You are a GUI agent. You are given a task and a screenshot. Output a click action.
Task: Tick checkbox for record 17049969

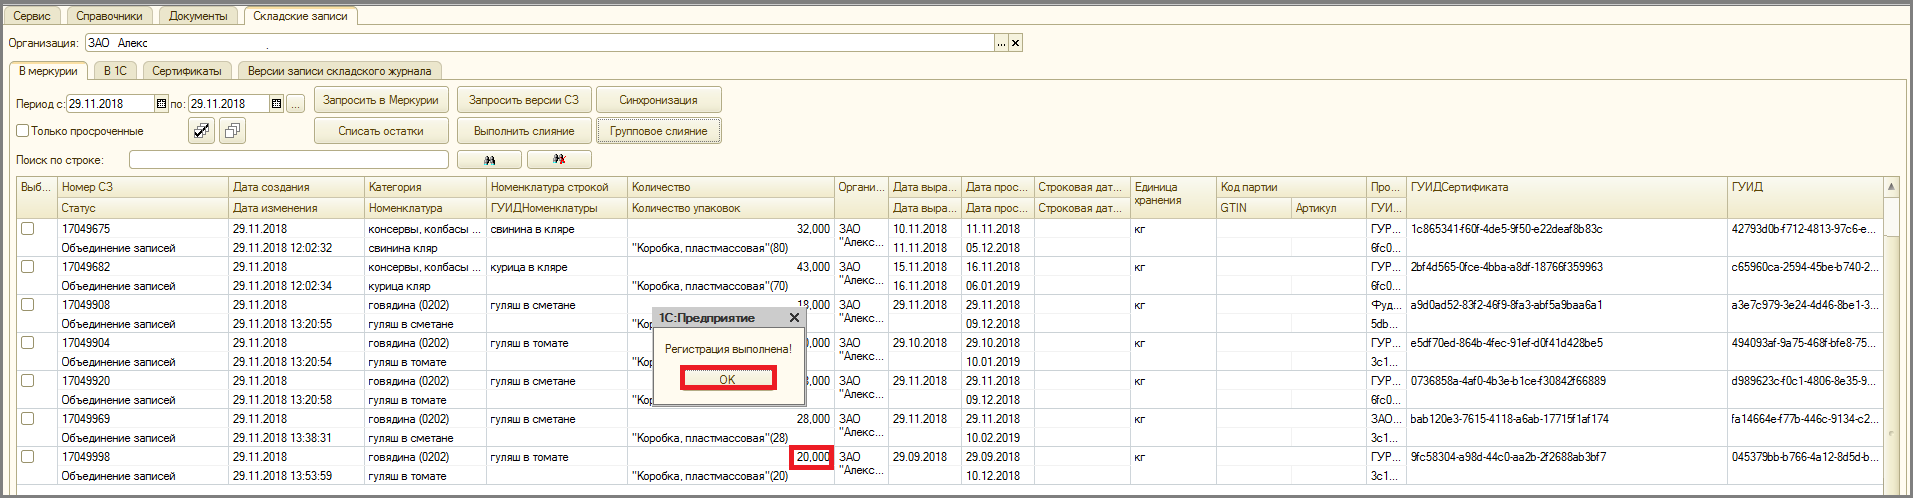[28, 419]
